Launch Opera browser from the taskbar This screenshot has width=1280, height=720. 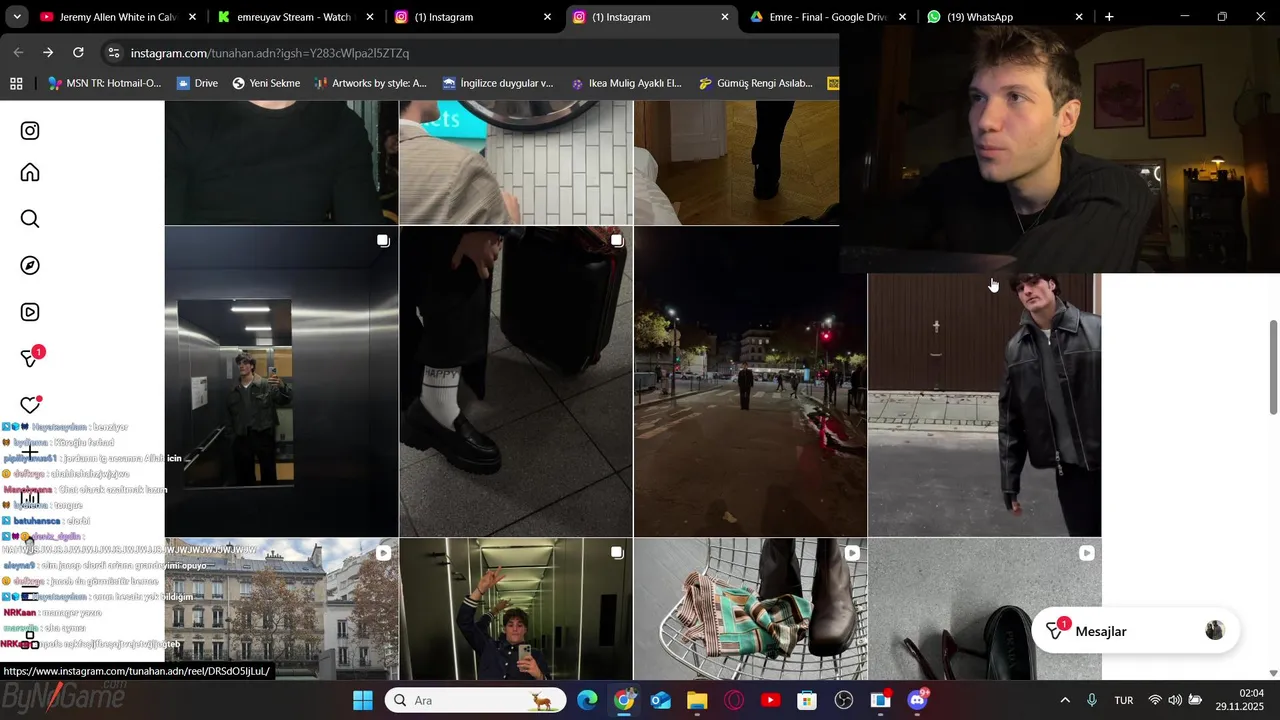(734, 700)
